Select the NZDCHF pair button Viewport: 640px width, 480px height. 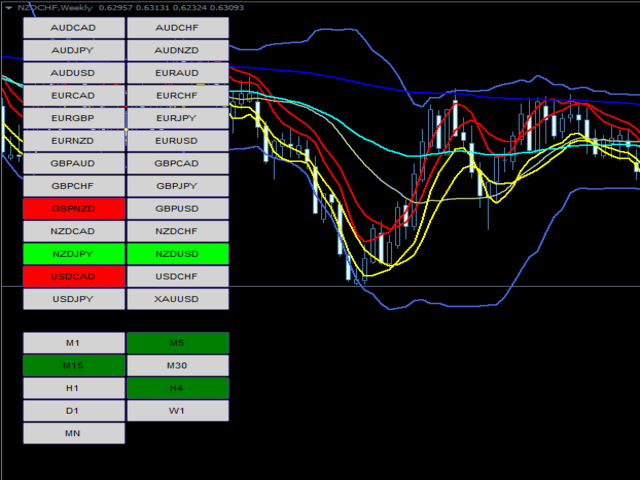pos(177,231)
